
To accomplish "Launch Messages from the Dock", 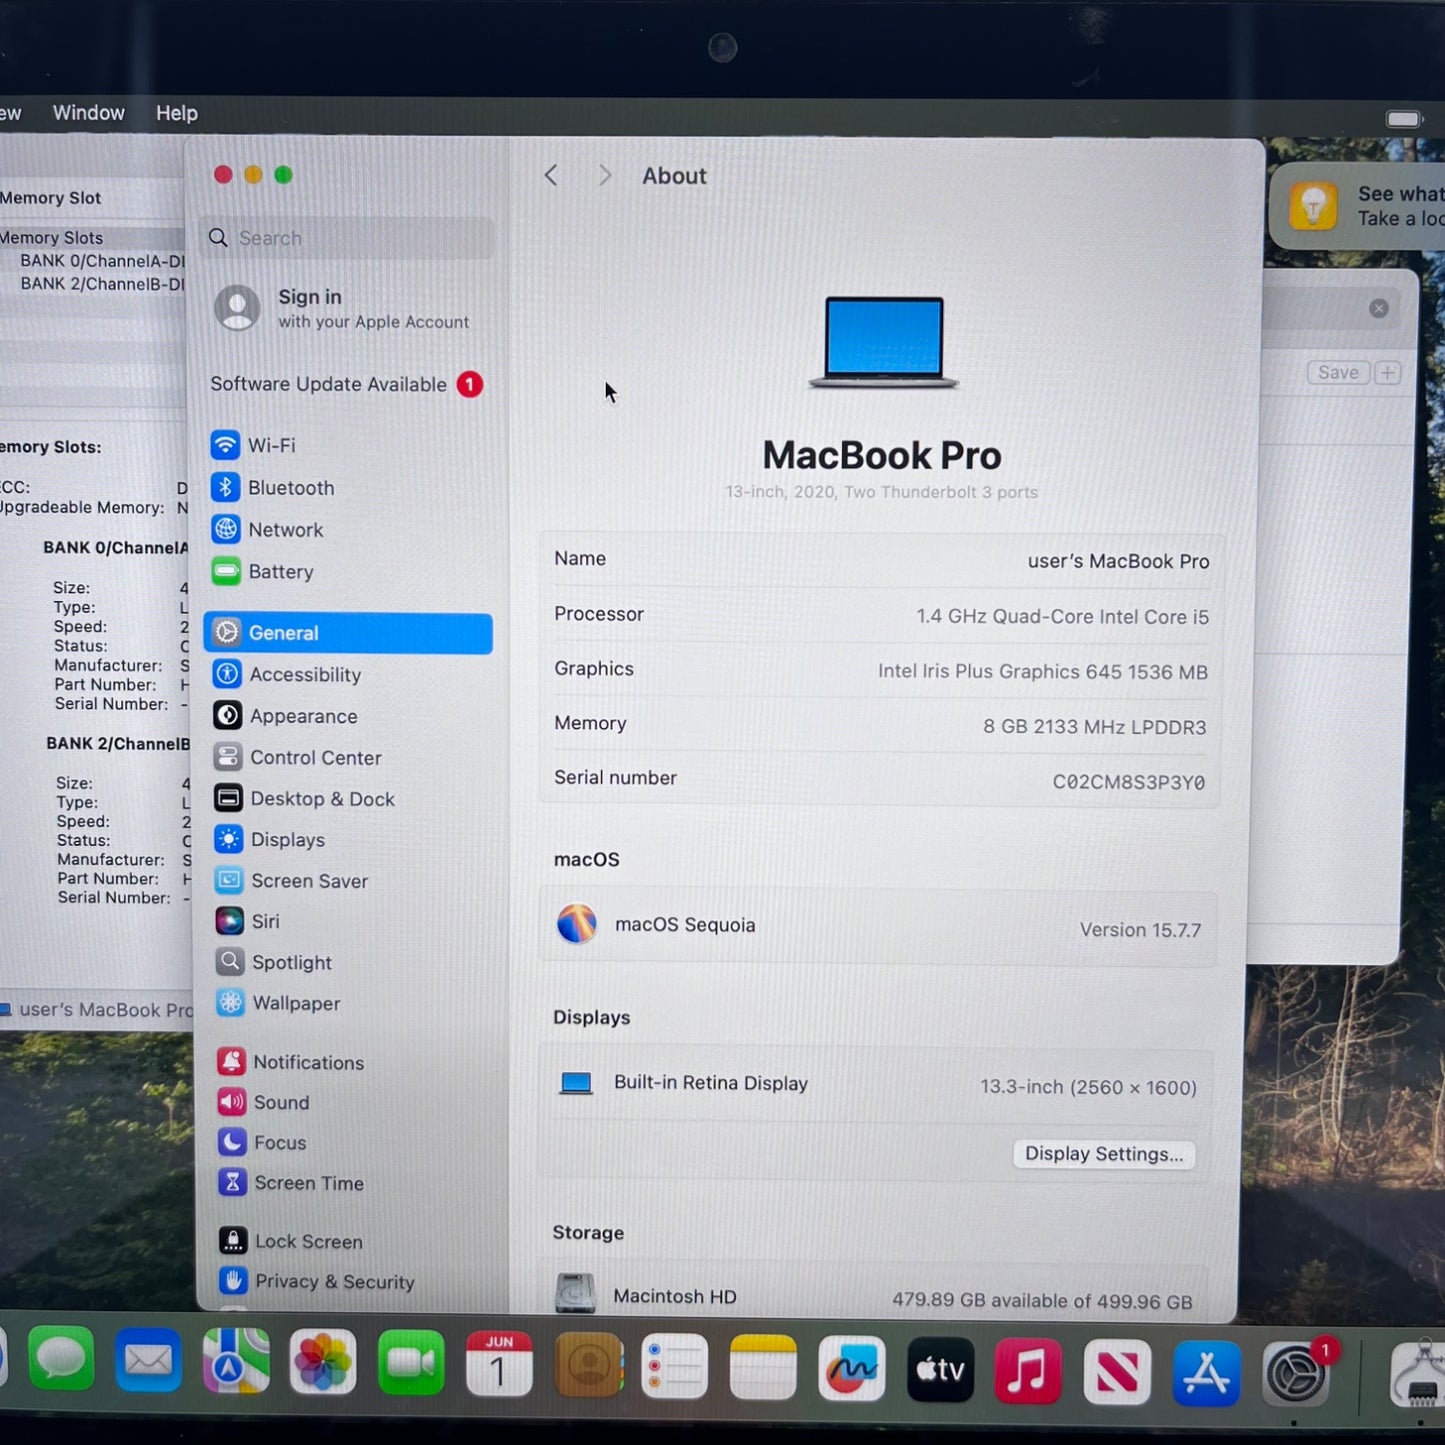I will (x=61, y=1360).
